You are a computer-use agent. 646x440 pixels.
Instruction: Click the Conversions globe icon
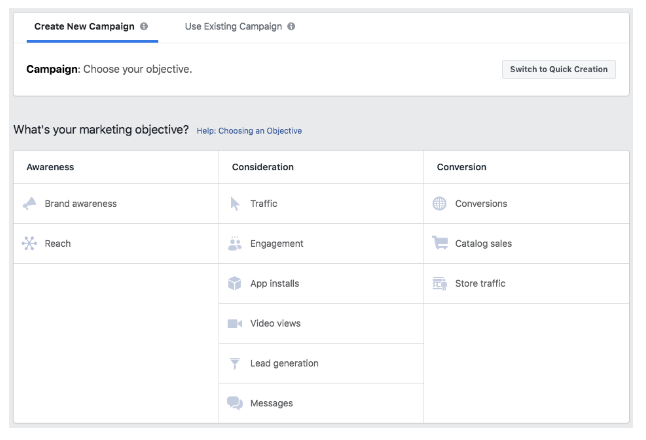pos(440,204)
